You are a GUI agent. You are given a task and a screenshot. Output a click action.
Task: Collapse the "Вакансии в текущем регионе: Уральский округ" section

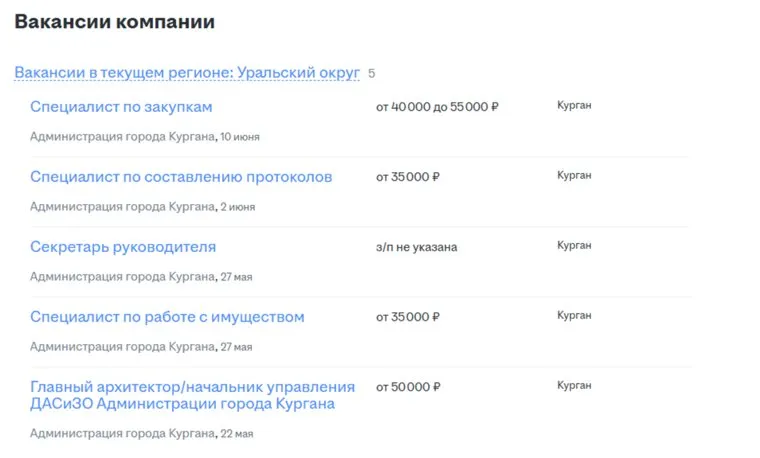(187, 73)
